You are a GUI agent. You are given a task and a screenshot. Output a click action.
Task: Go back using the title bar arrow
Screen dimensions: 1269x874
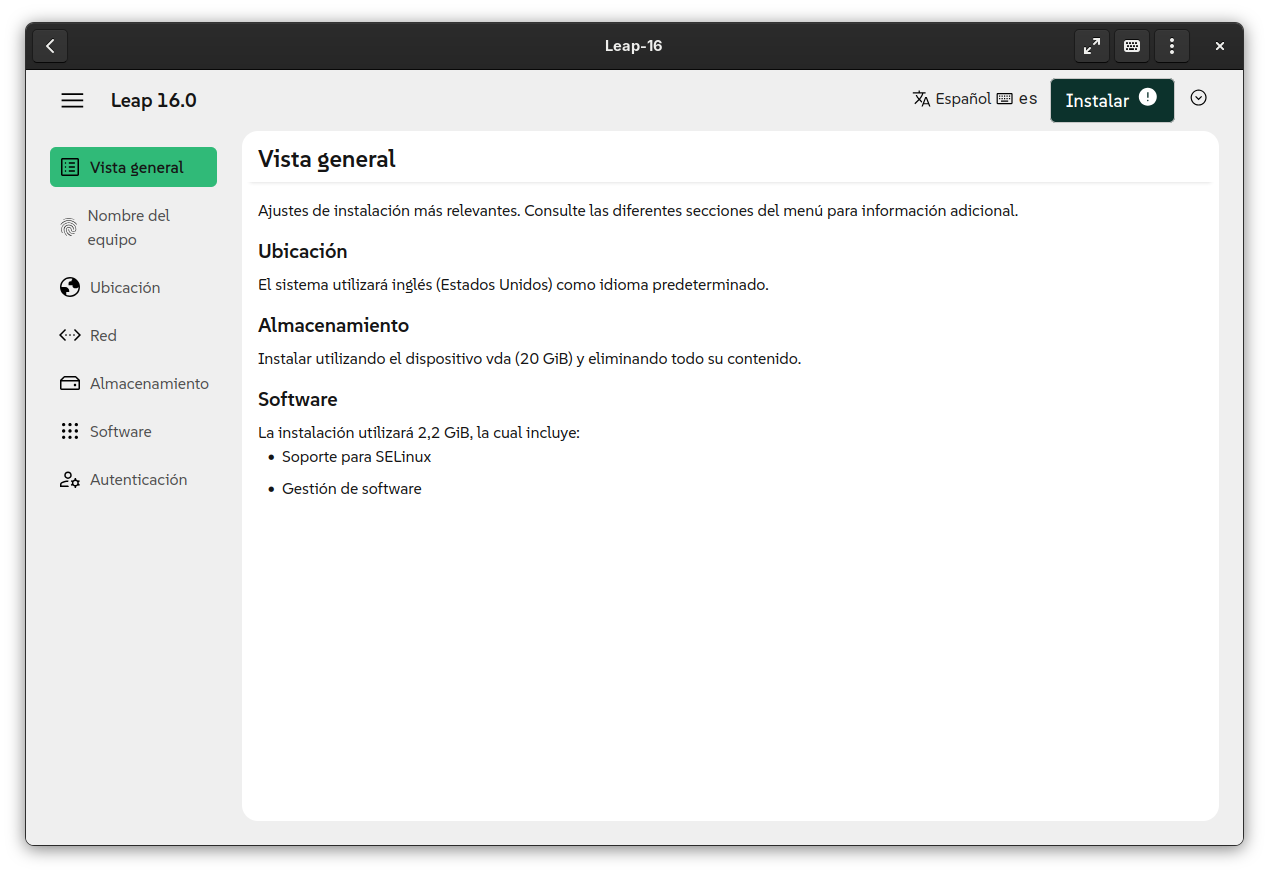pos(50,46)
